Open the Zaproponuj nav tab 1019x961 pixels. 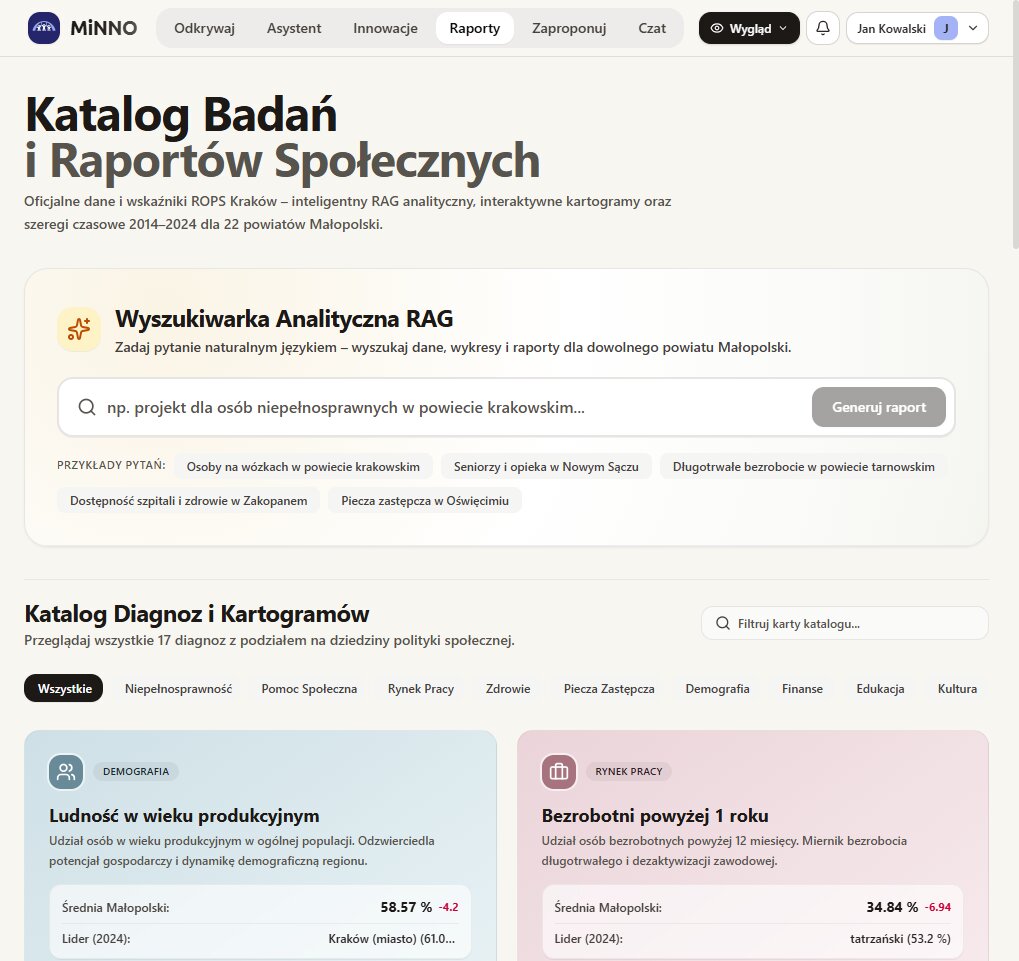pyautogui.click(x=569, y=28)
